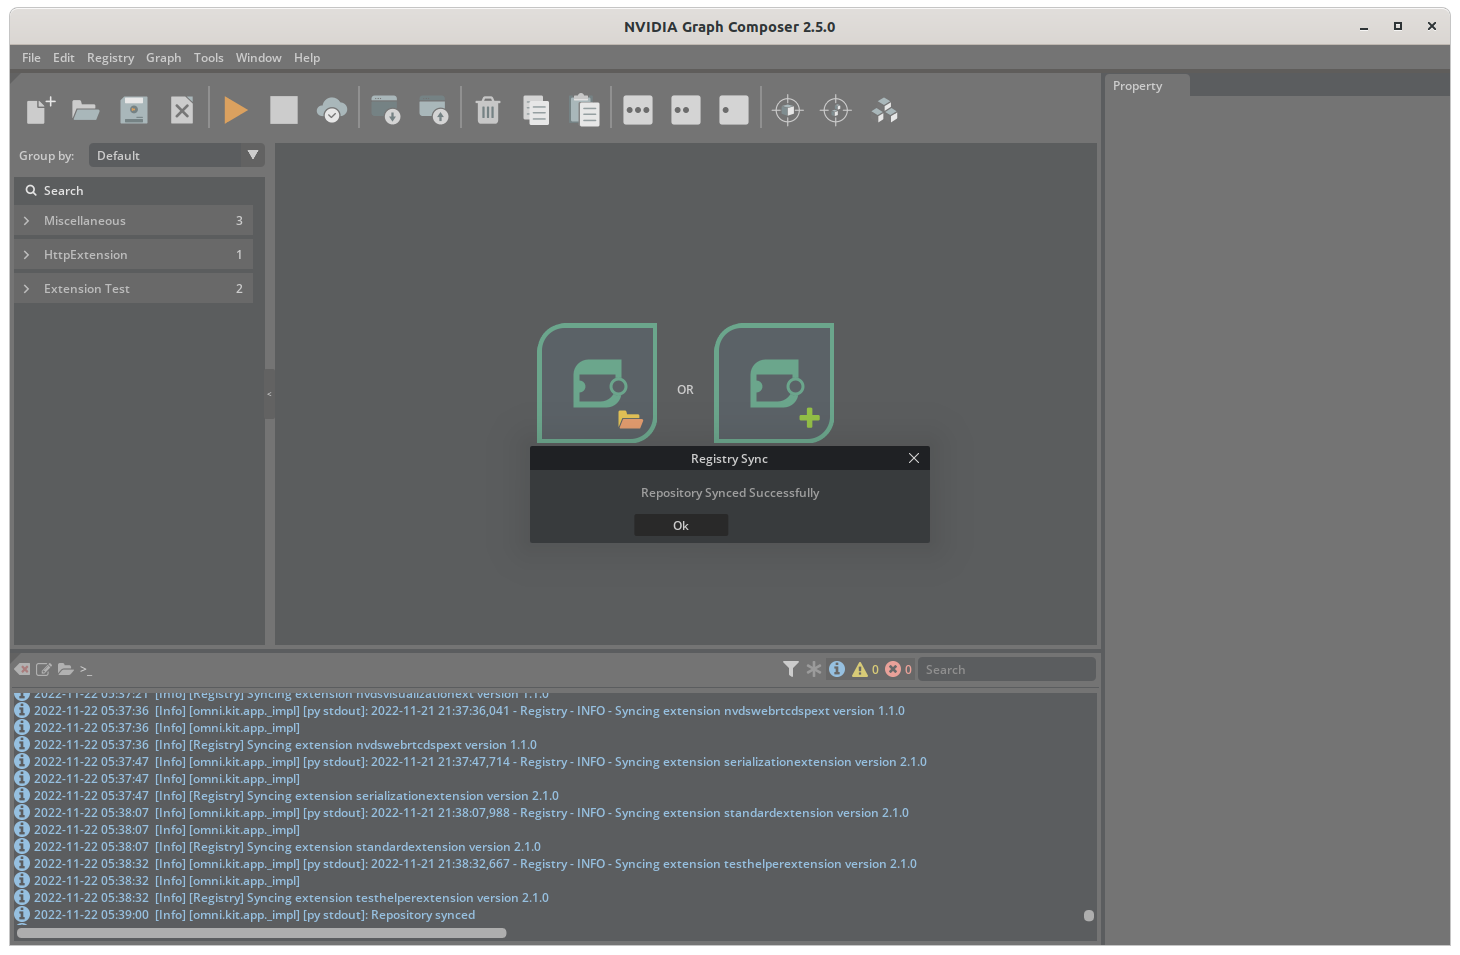Click the open existing graph tile

click(597, 383)
